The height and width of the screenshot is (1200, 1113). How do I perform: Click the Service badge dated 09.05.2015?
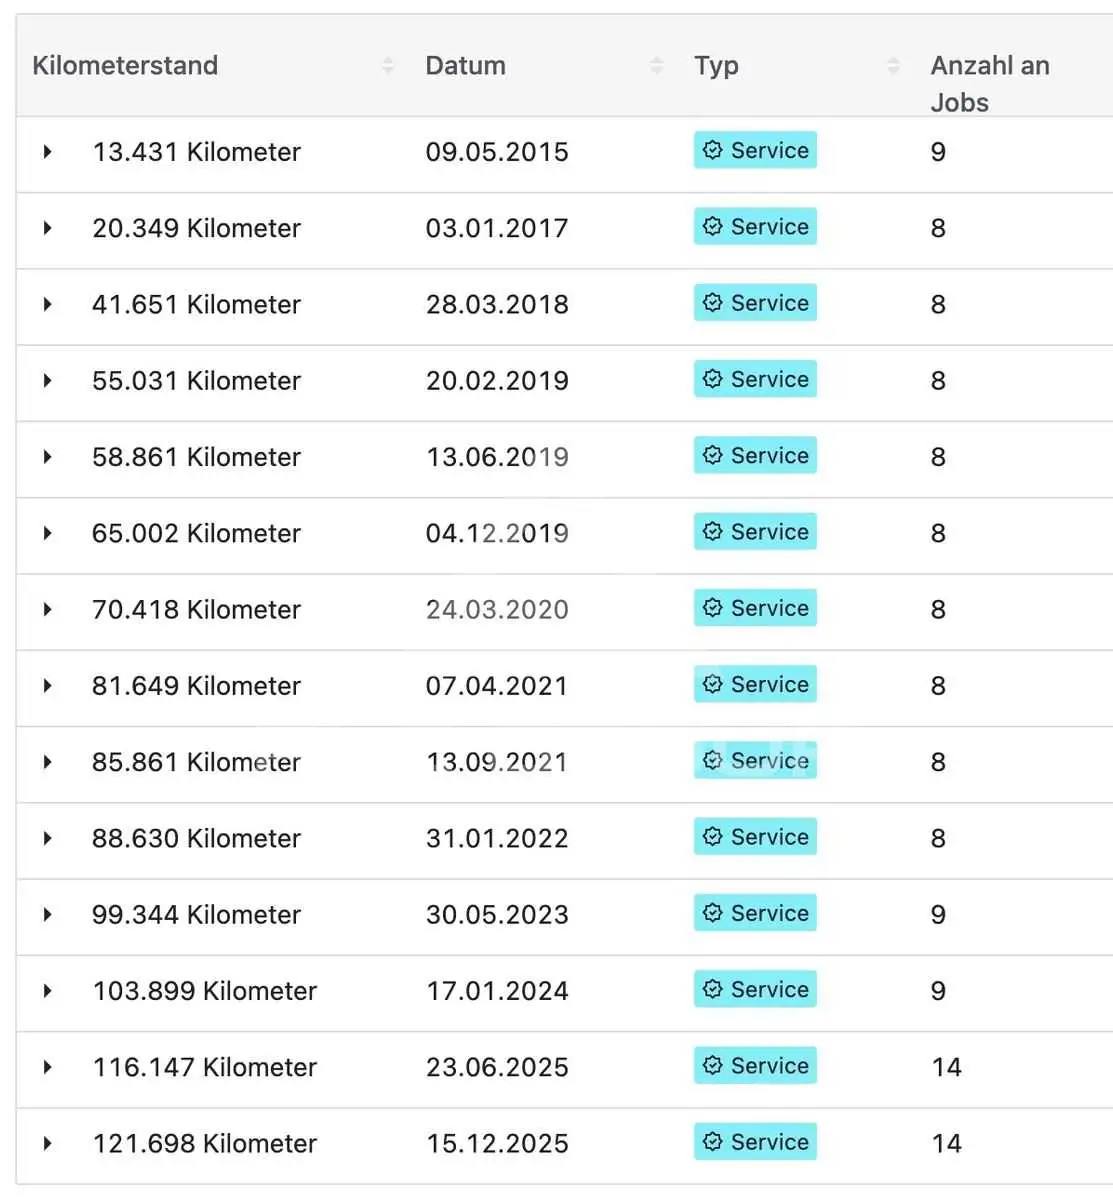tap(755, 150)
